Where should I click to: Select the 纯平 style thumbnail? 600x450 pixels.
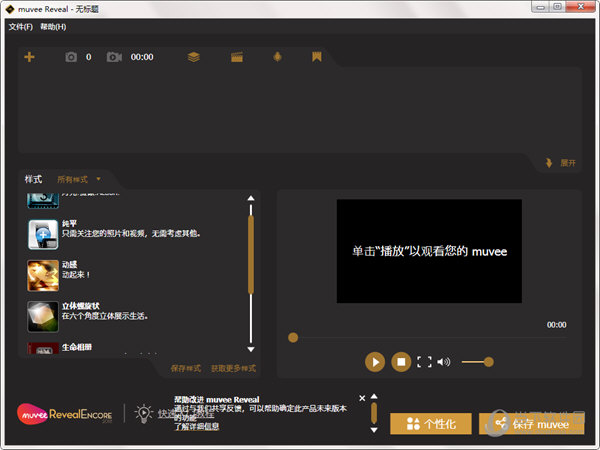tap(43, 234)
